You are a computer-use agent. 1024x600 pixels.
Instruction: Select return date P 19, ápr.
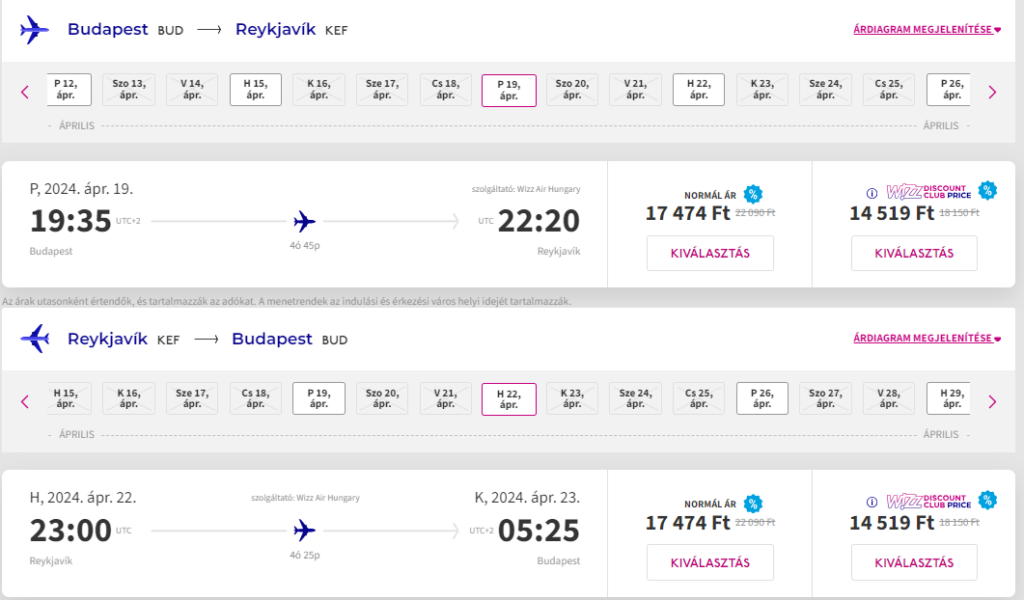pos(319,398)
